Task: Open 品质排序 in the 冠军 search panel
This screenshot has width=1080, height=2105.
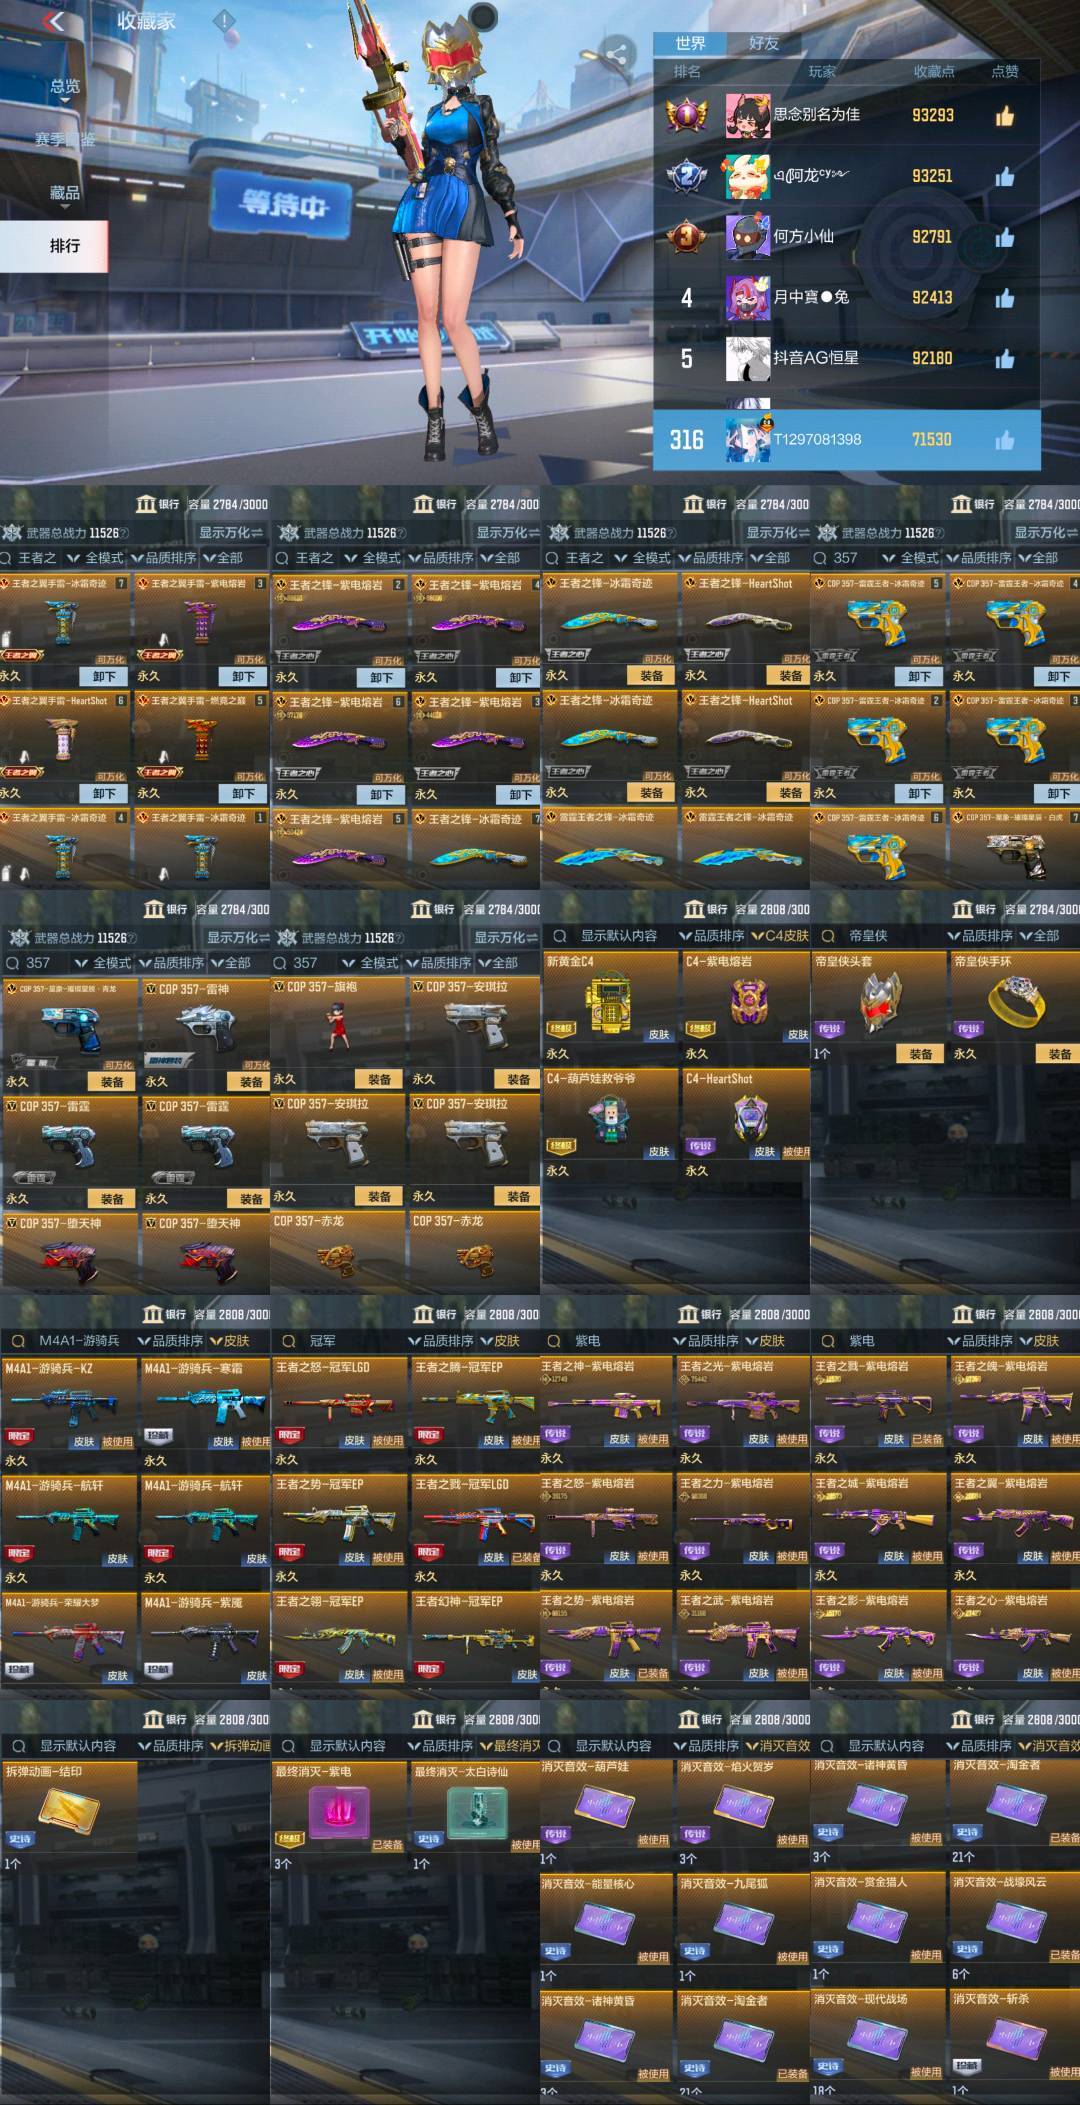Action: click(441, 1341)
